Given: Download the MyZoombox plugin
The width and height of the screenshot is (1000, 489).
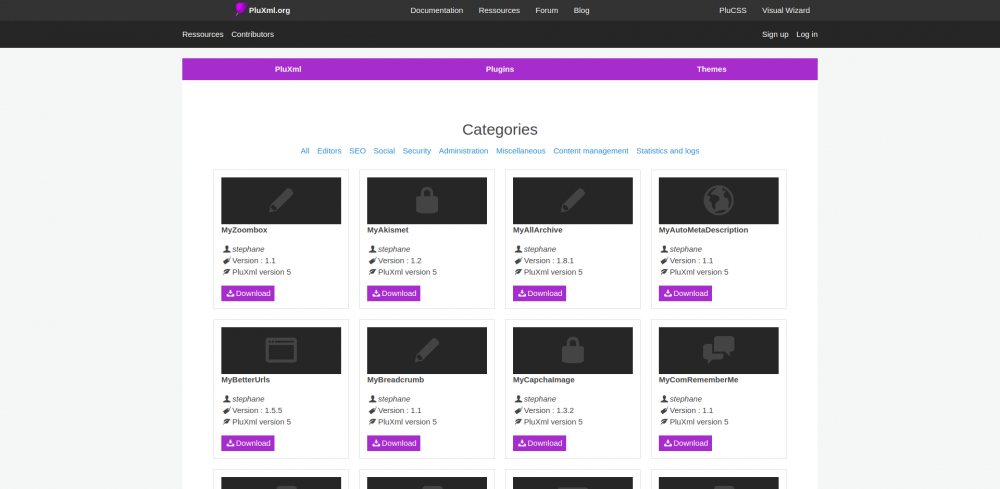Looking at the screenshot, I should (x=248, y=293).
